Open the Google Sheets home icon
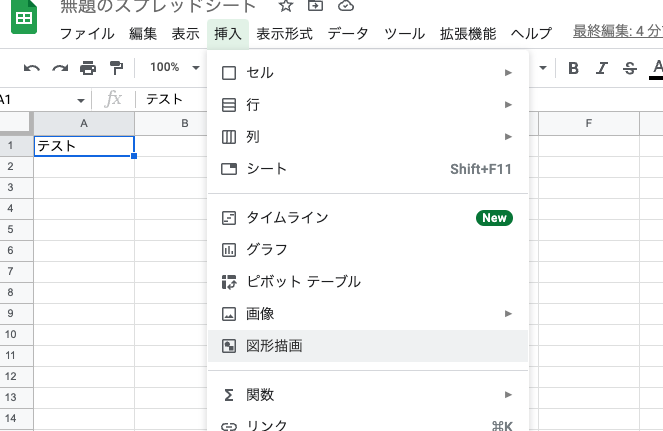This screenshot has width=663, height=431. point(23,17)
